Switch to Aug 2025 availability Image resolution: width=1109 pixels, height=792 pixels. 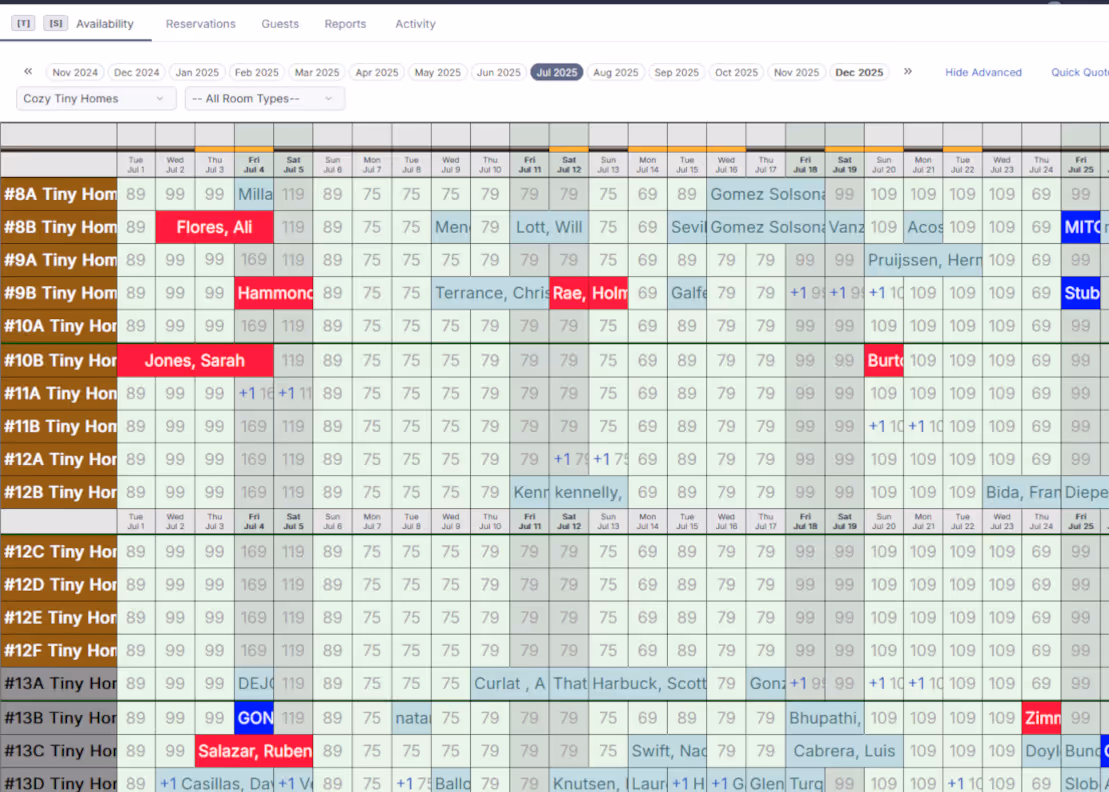[x=616, y=72]
